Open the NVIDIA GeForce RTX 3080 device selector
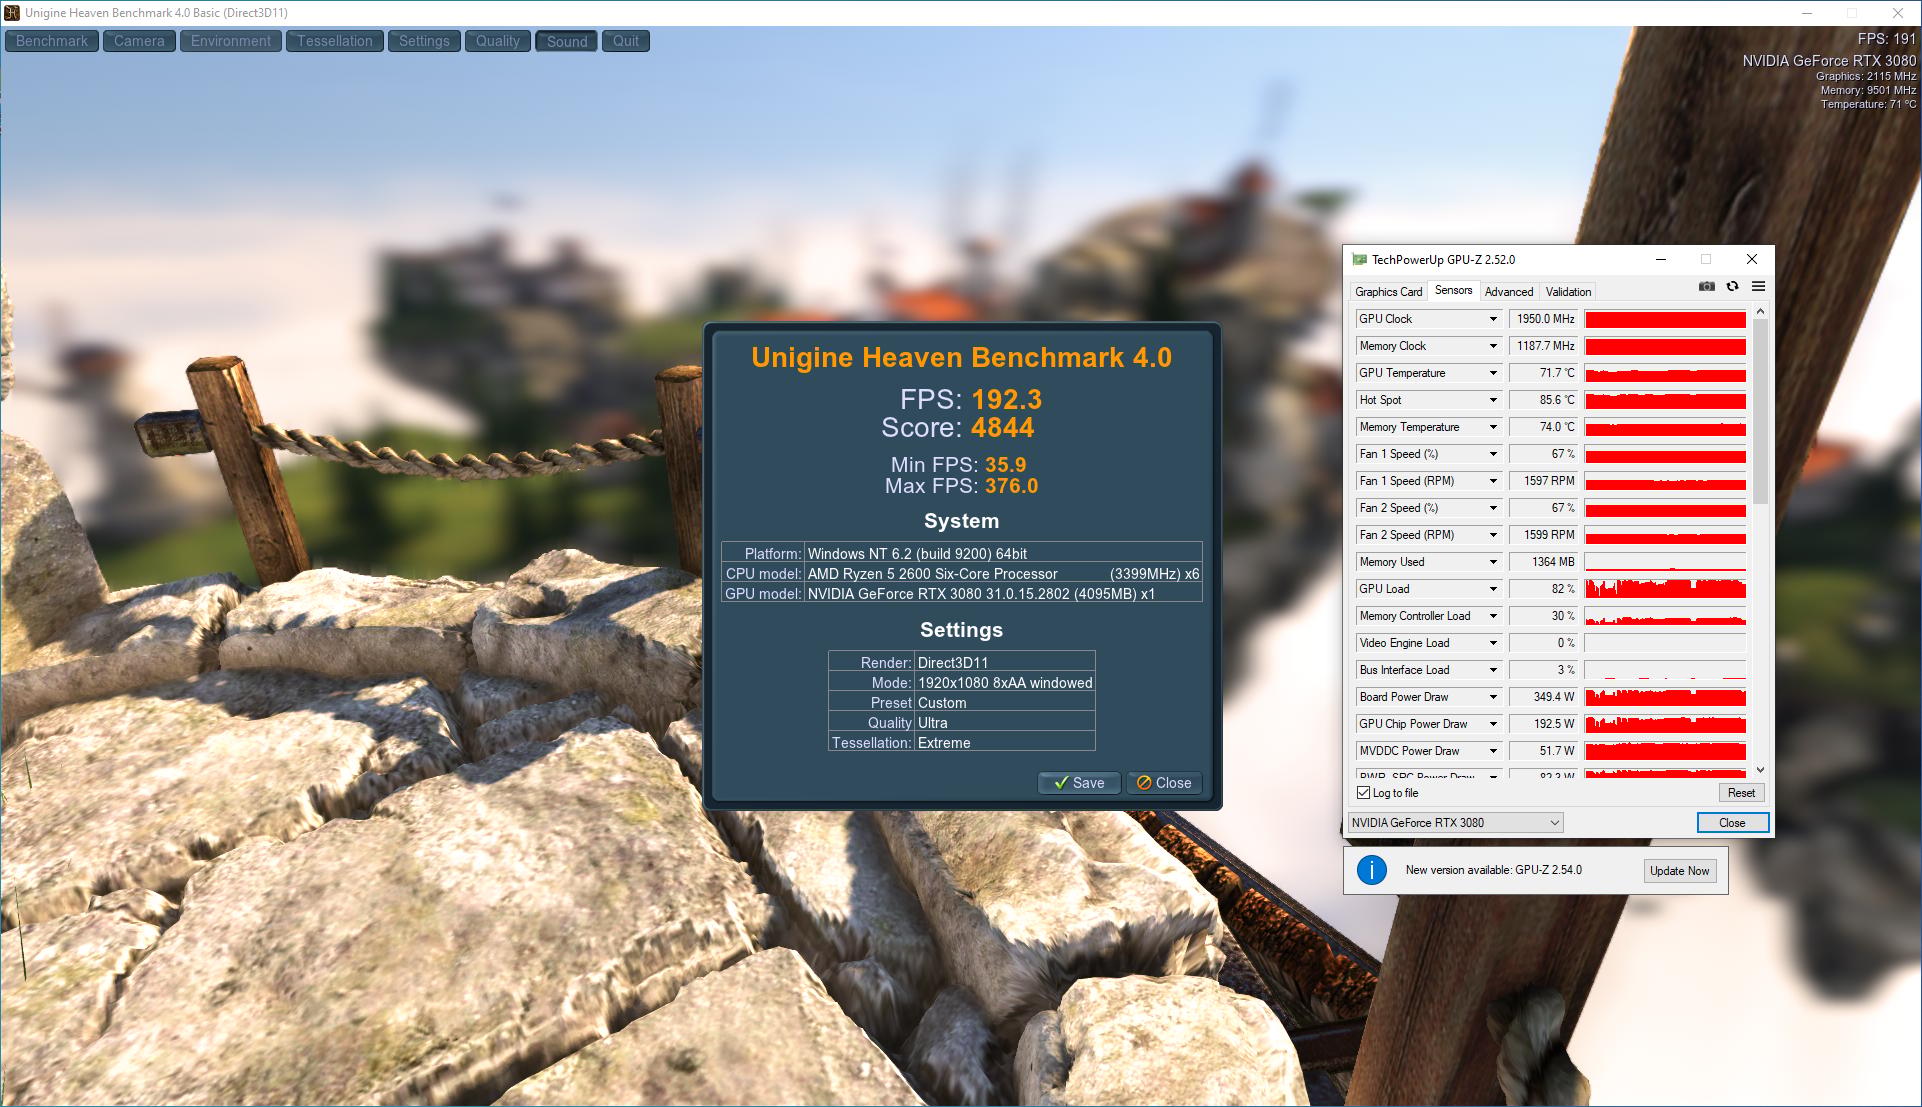Image resolution: width=1922 pixels, height=1107 pixels. pos(1455,823)
